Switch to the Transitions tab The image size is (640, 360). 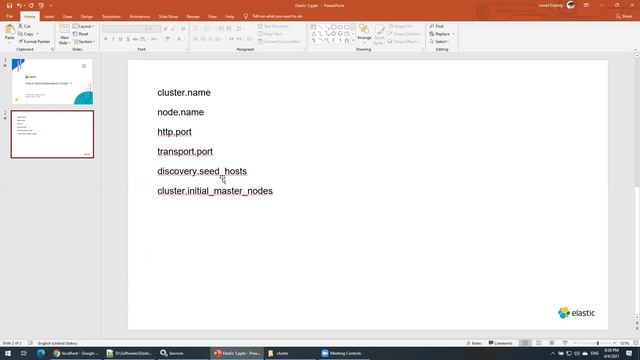[x=111, y=16]
